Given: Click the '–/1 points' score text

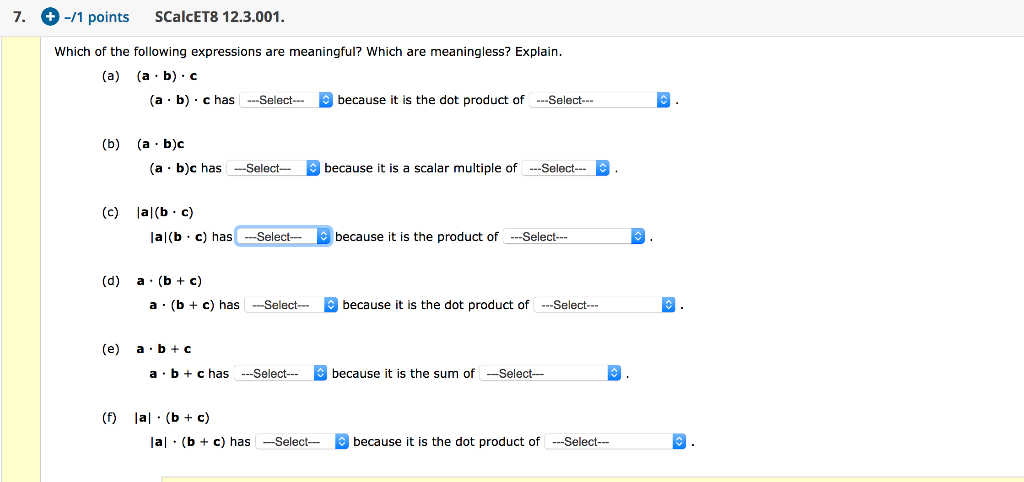Looking at the screenshot, I should pyautogui.click(x=97, y=18).
